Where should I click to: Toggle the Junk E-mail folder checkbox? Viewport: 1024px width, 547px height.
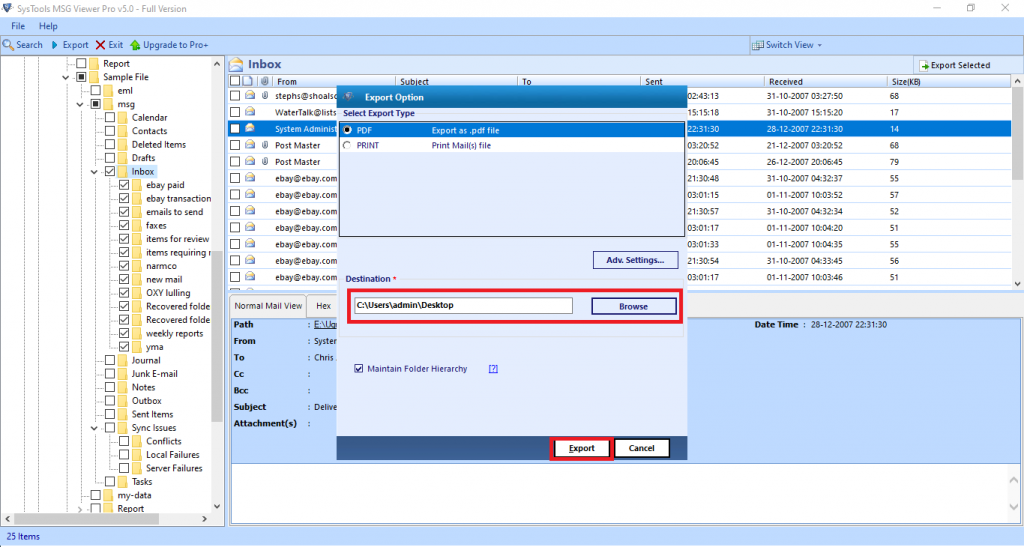point(110,374)
